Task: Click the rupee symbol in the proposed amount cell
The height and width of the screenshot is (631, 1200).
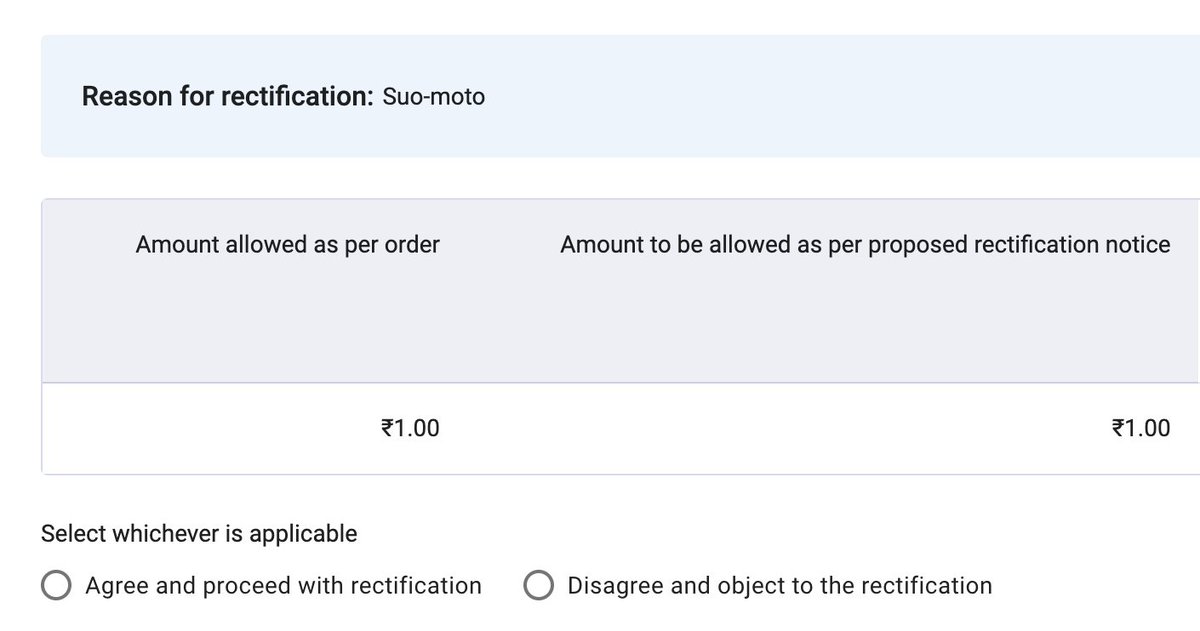Action: click(1116, 429)
